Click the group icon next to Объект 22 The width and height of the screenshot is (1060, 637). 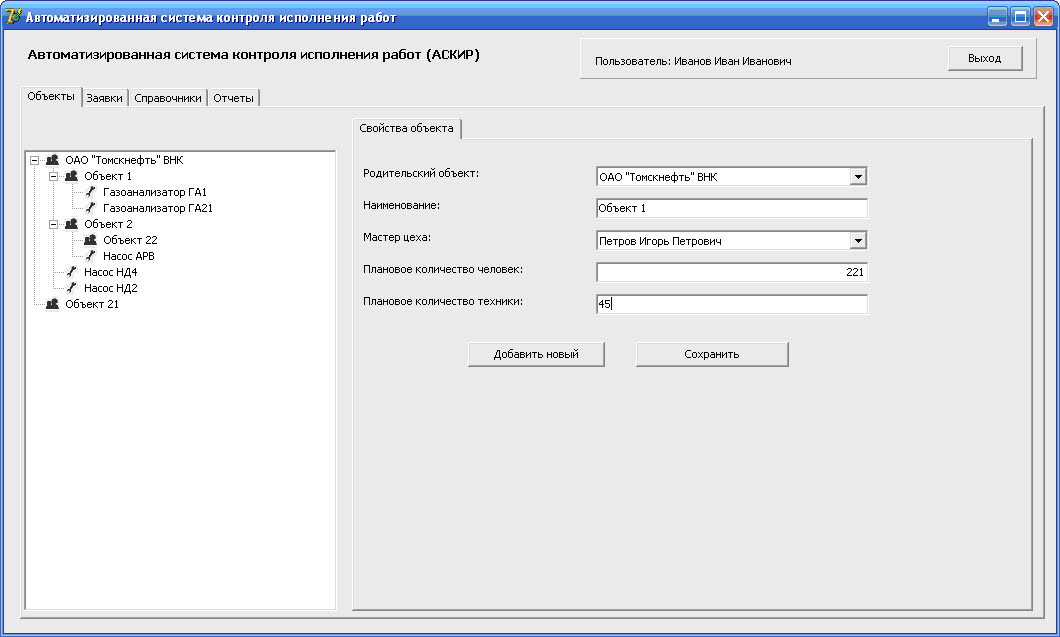click(90, 240)
